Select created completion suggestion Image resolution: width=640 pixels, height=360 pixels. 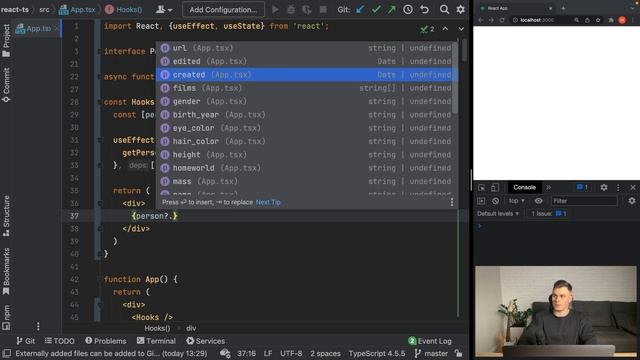coord(307,75)
